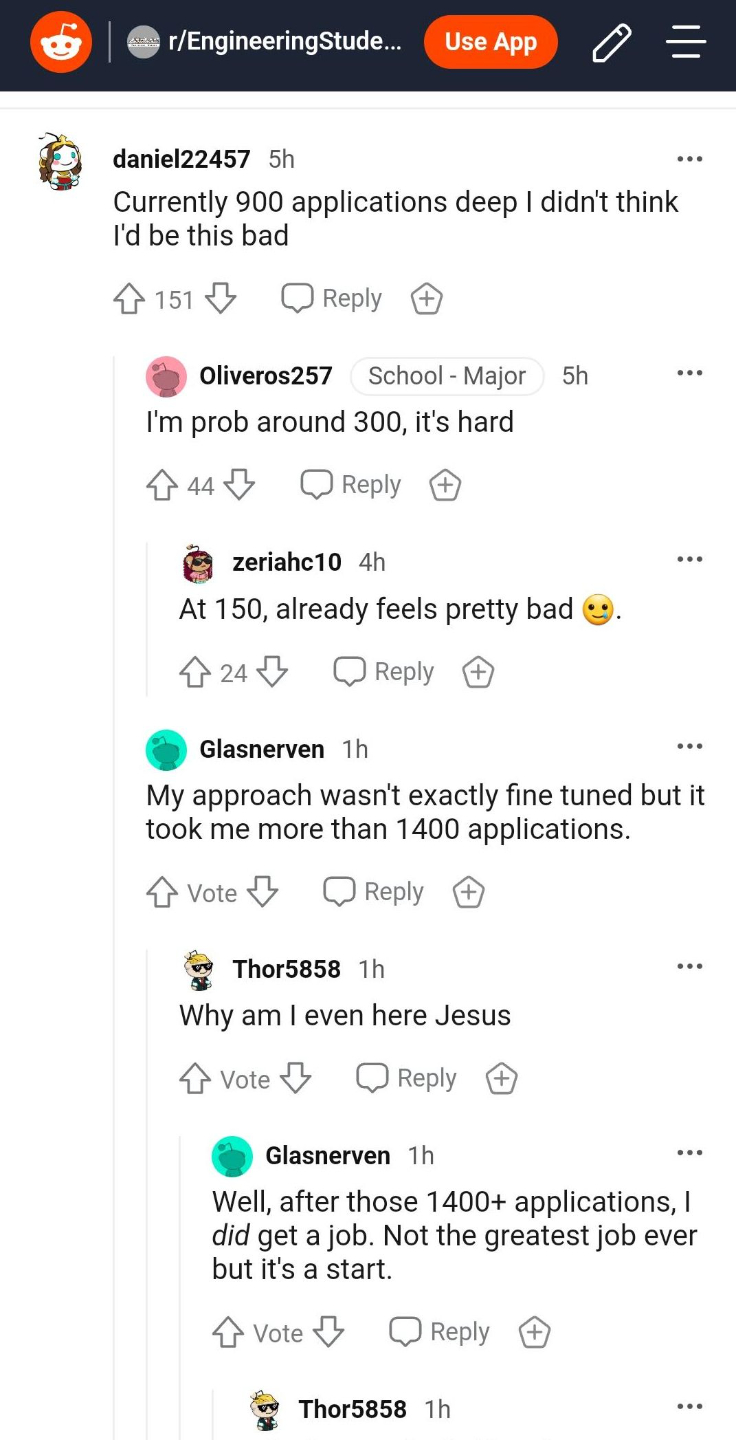Open more options for zeriahc10's comment
Image resolution: width=736 pixels, height=1440 pixels.
point(689,559)
